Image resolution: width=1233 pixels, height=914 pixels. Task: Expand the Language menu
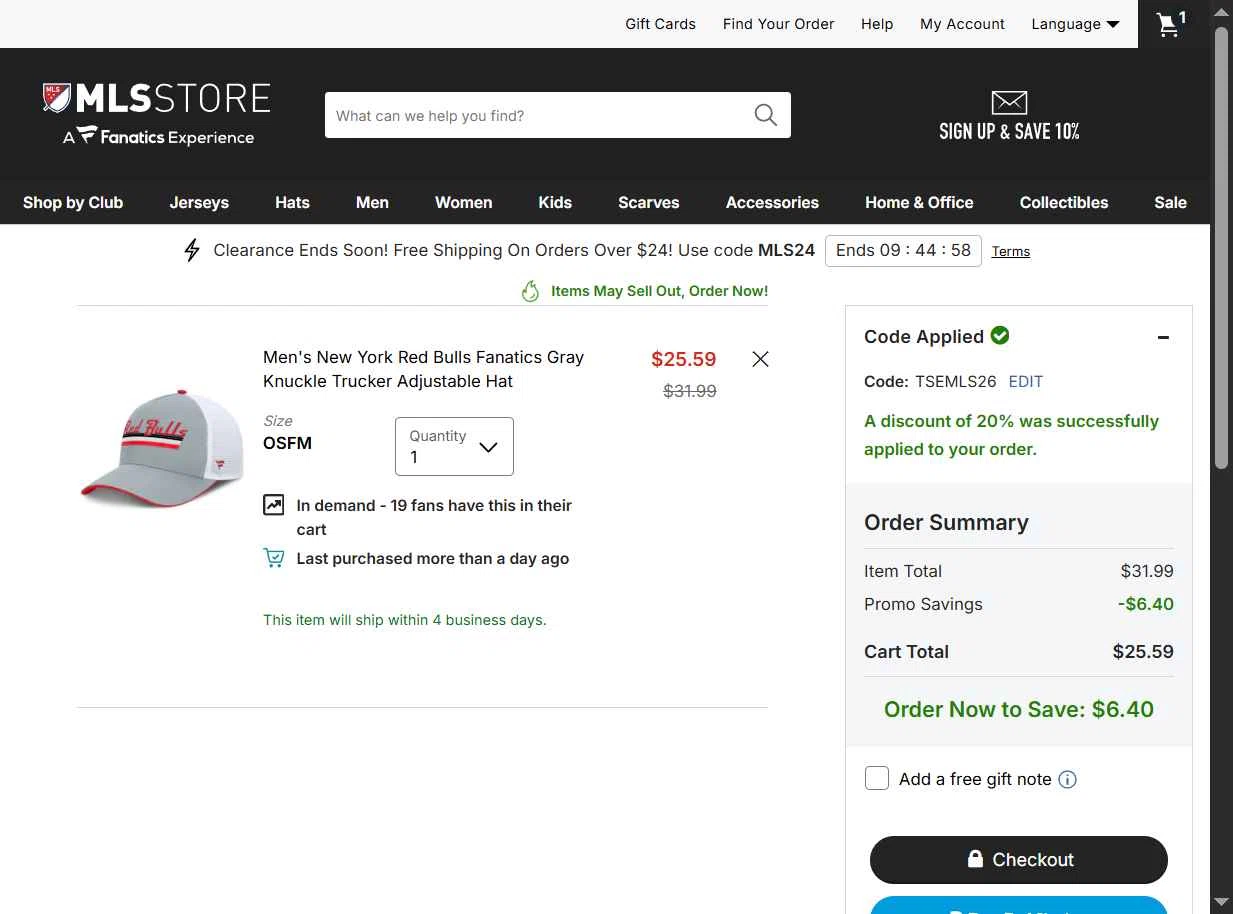click(x=1075, y=24)
